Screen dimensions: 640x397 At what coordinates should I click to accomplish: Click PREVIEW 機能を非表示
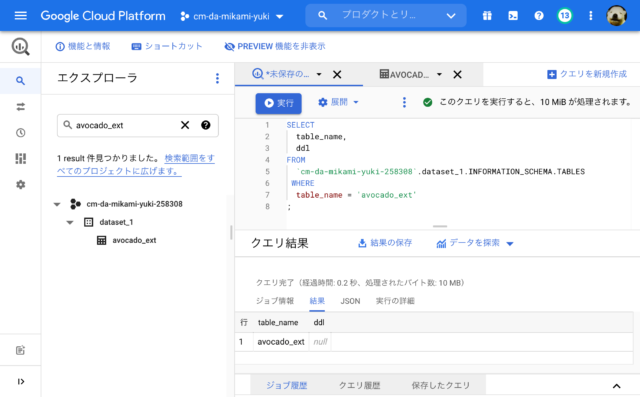[275, 47]
